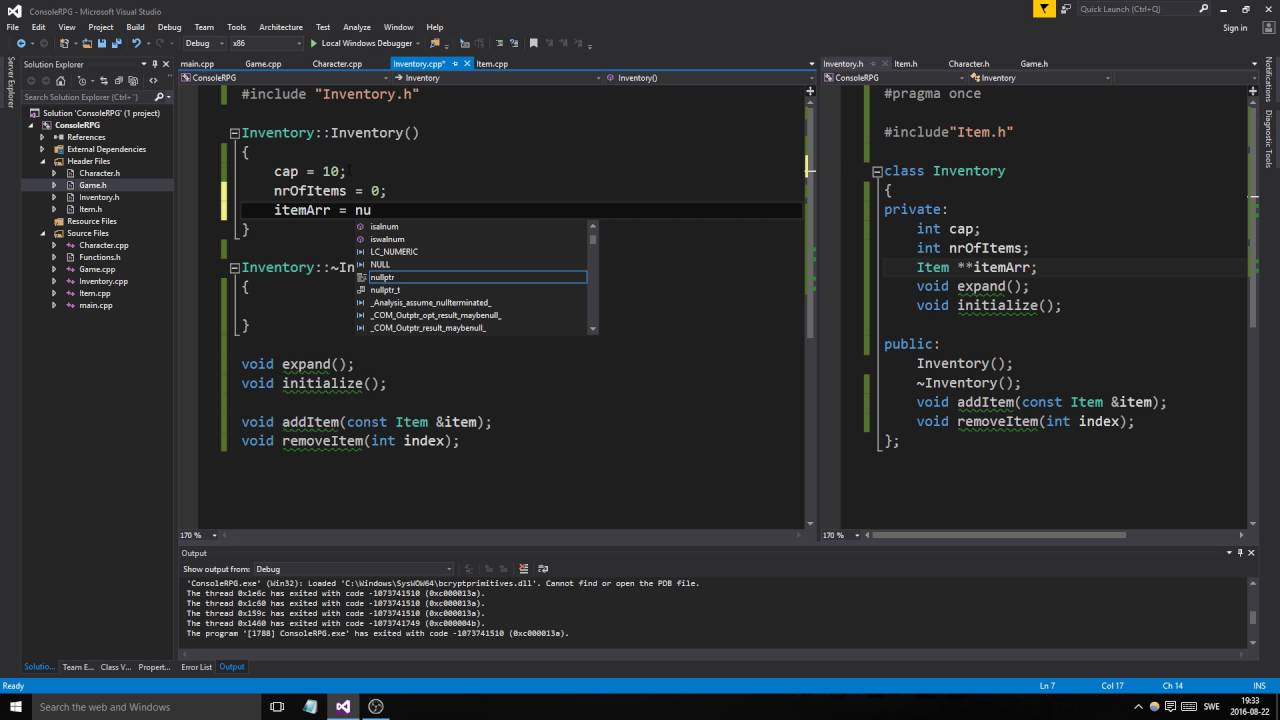
Task: Click Show All Files in Solution Explorer
Action: tap(134, 81)
